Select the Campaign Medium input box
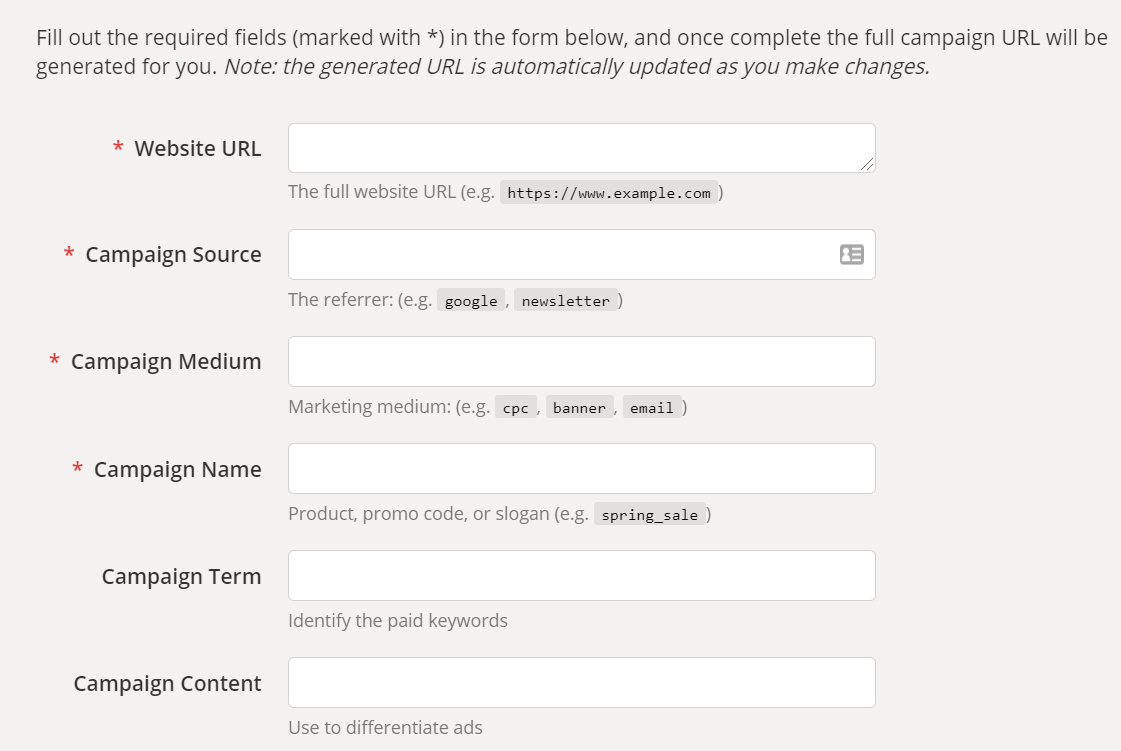Image resolution: width=1121 pixels, height=751 pixels. pos(581,362)
